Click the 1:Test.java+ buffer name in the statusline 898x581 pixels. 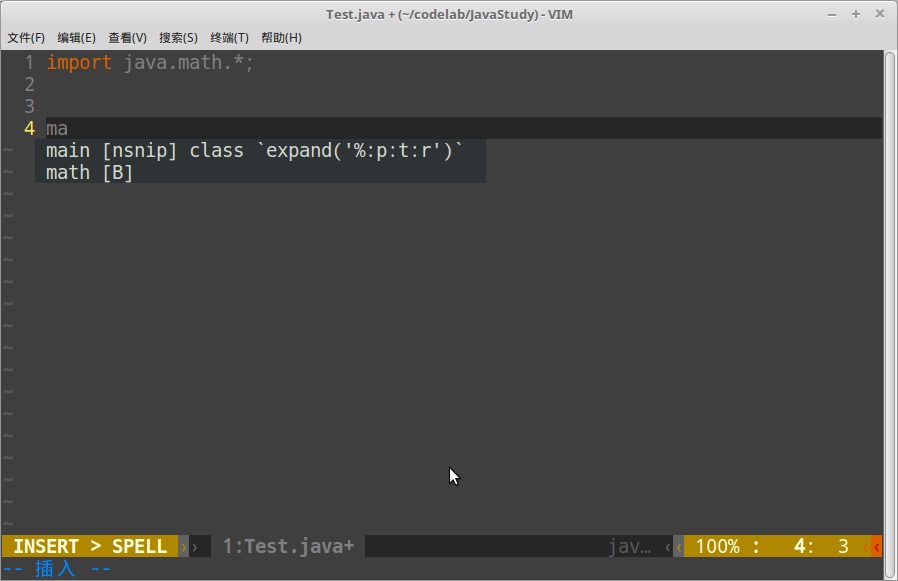pyautogui.click(x=288, y=547)
